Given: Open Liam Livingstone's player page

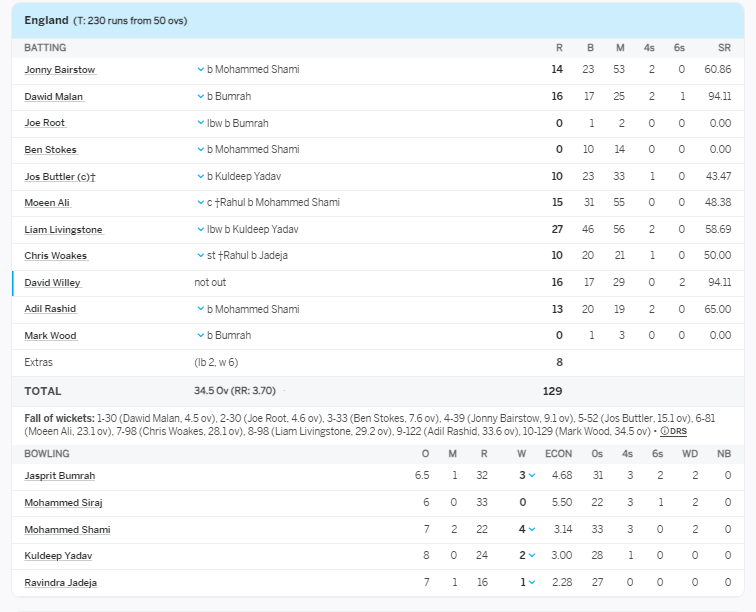Looking at the screenshot, I should pos(63,229).
